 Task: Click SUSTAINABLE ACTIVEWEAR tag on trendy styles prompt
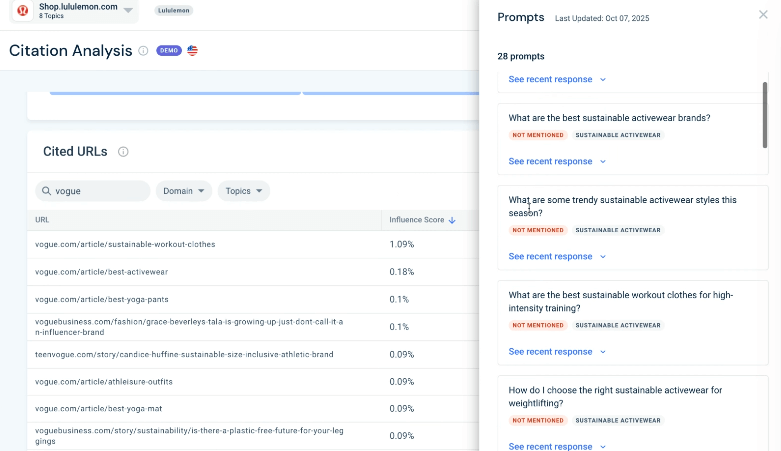(x=618, y=230)
